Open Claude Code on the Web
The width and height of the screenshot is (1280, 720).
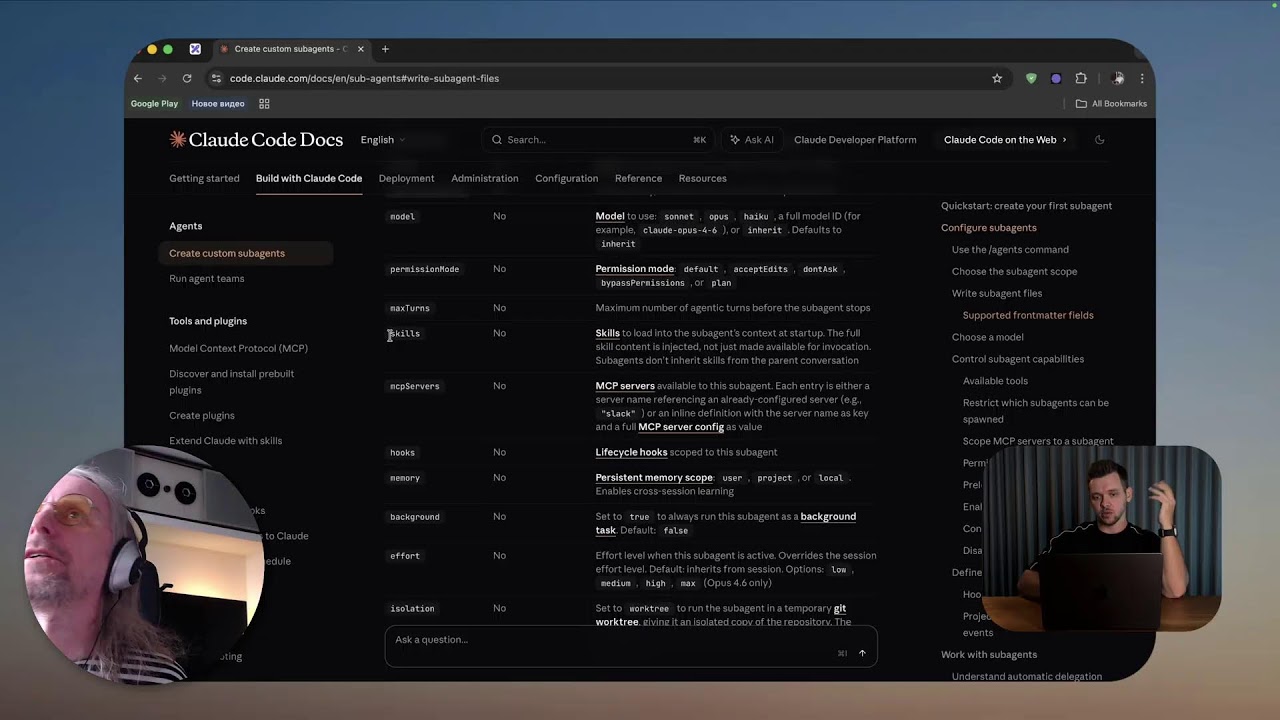[x=1005, y=140]
